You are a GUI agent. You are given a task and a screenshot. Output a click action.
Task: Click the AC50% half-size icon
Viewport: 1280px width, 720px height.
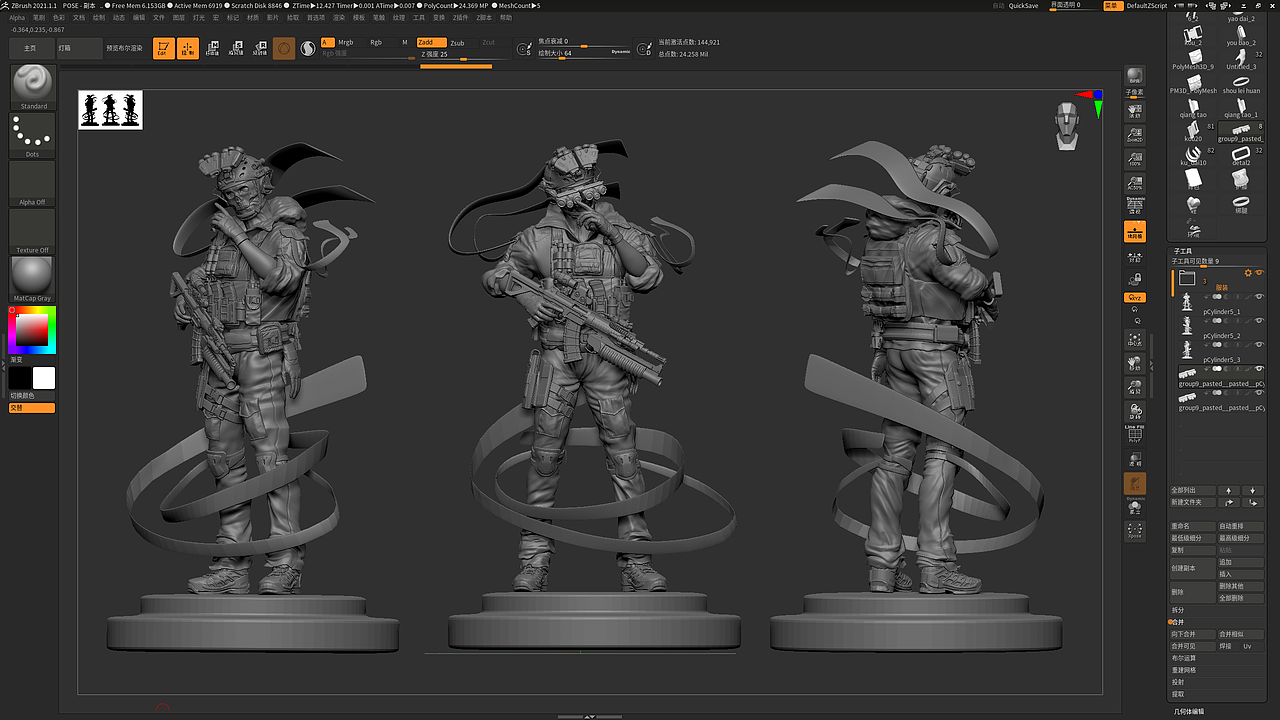[x=1135, y=181]
